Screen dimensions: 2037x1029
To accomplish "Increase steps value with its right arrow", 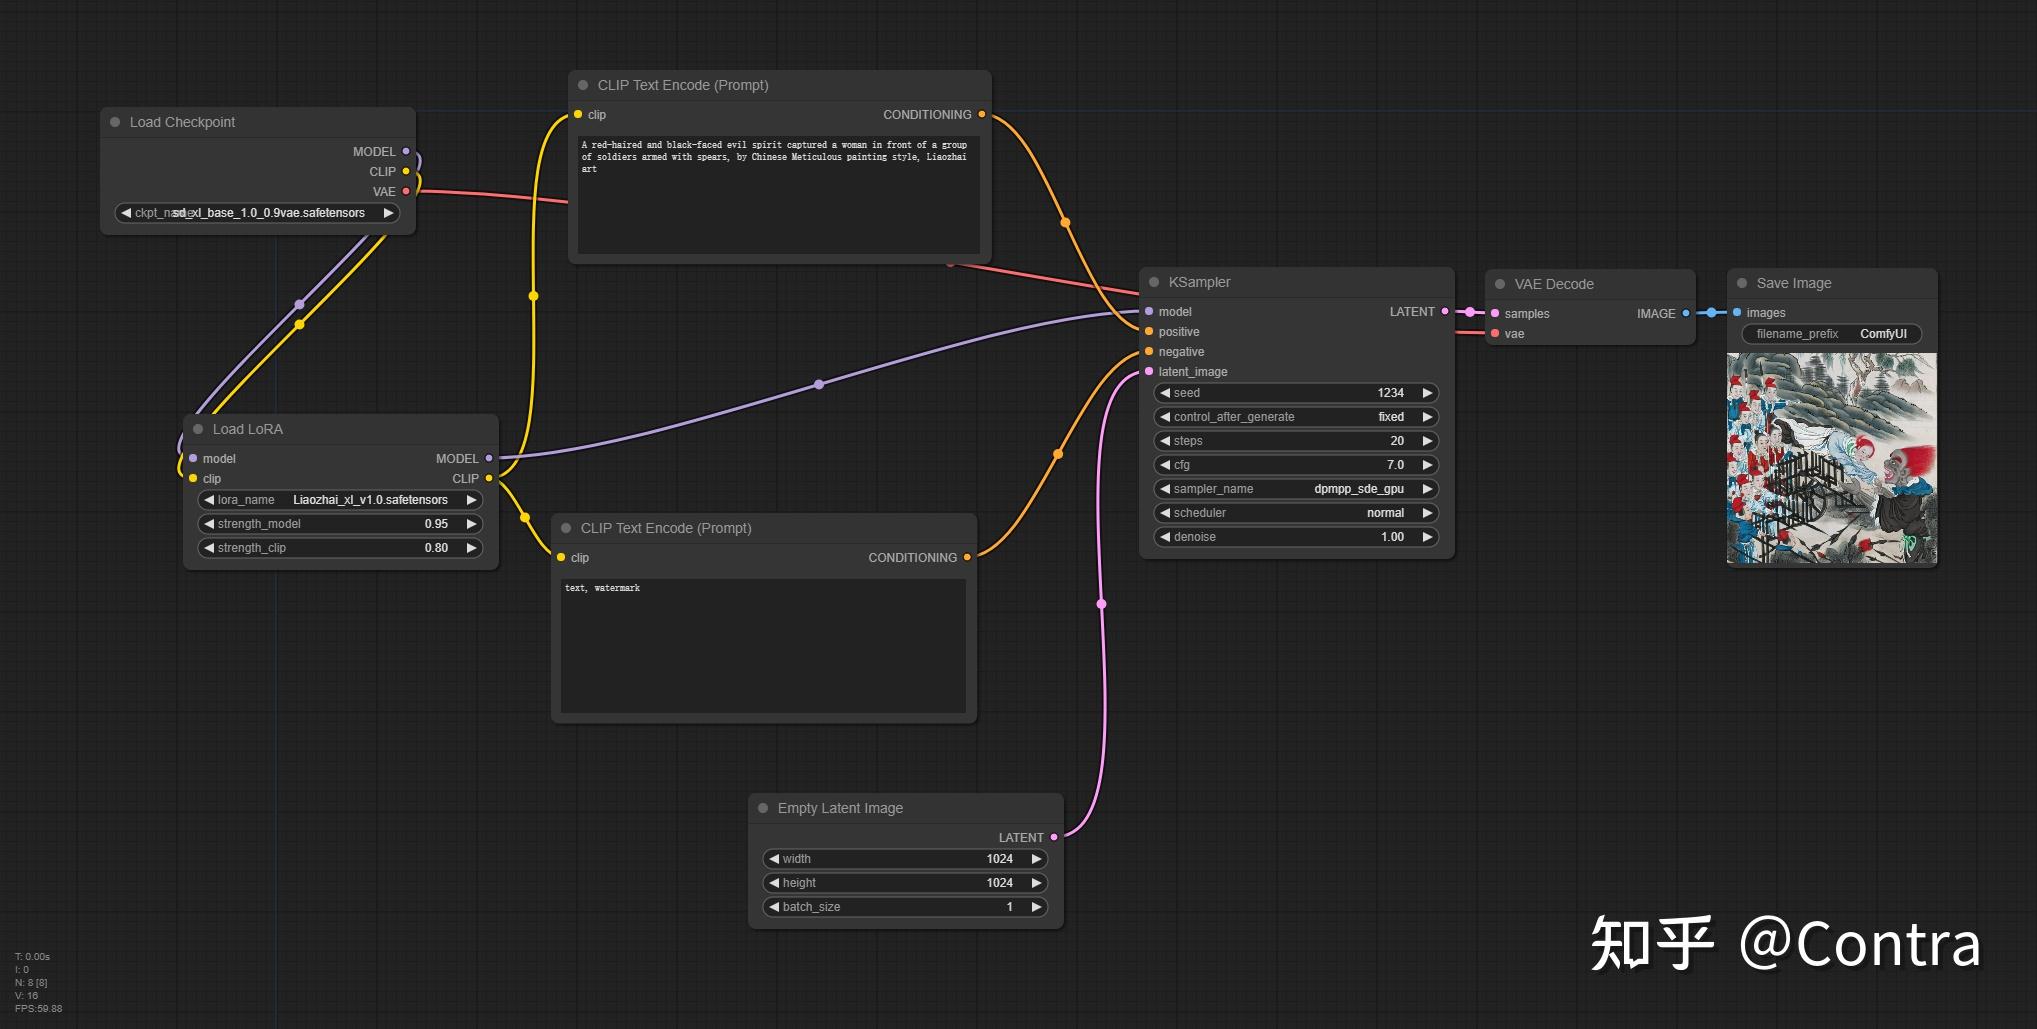I will click(x=1428, y=440).
